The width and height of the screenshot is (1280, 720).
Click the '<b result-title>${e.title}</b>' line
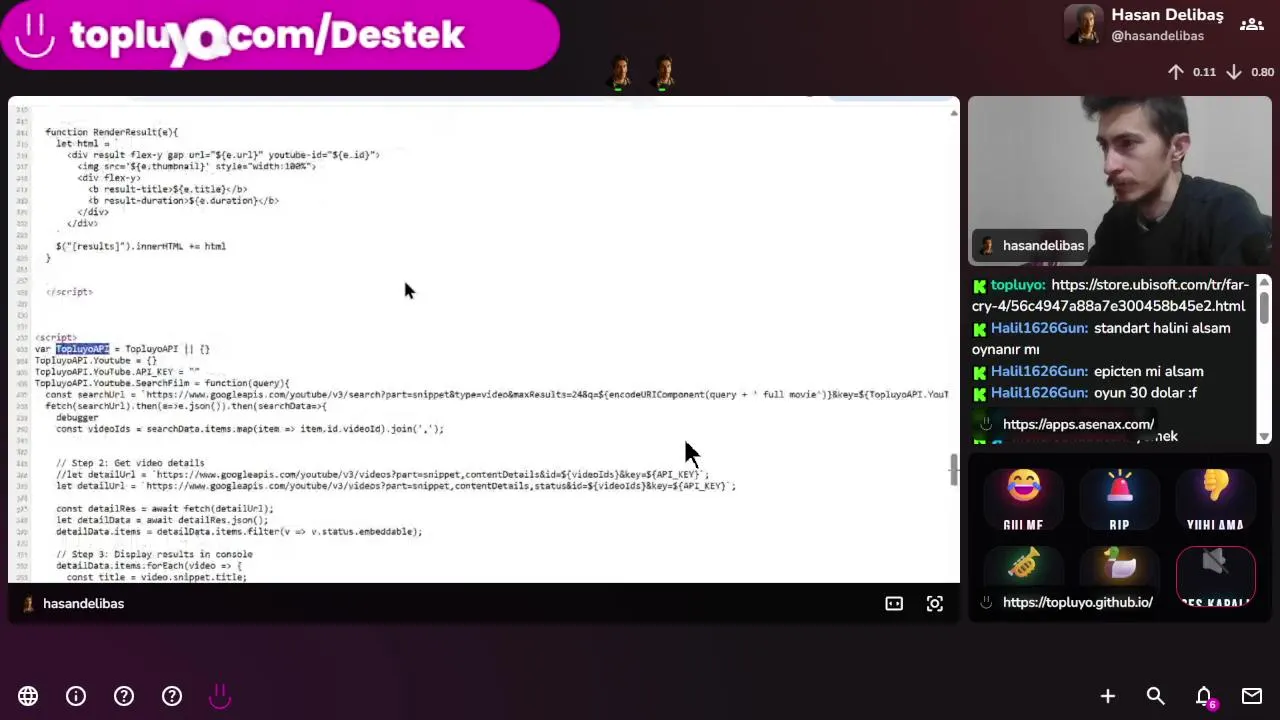[x=168, y=189]
